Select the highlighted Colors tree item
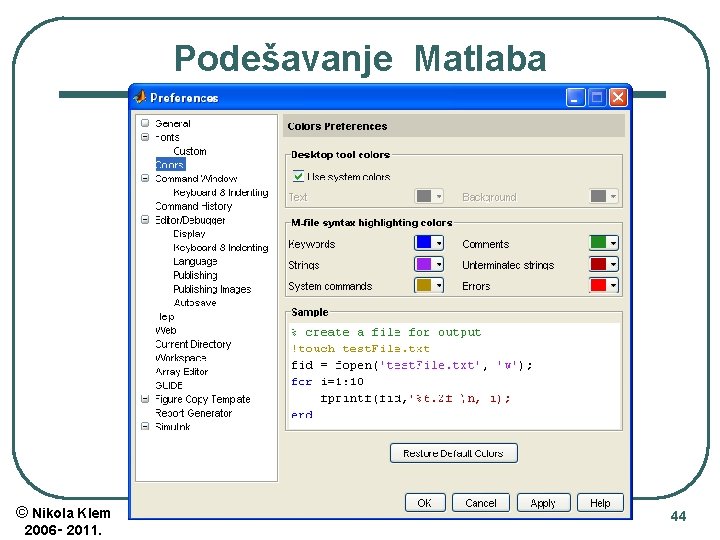720x540 pixels. click(x=170, y=164)
